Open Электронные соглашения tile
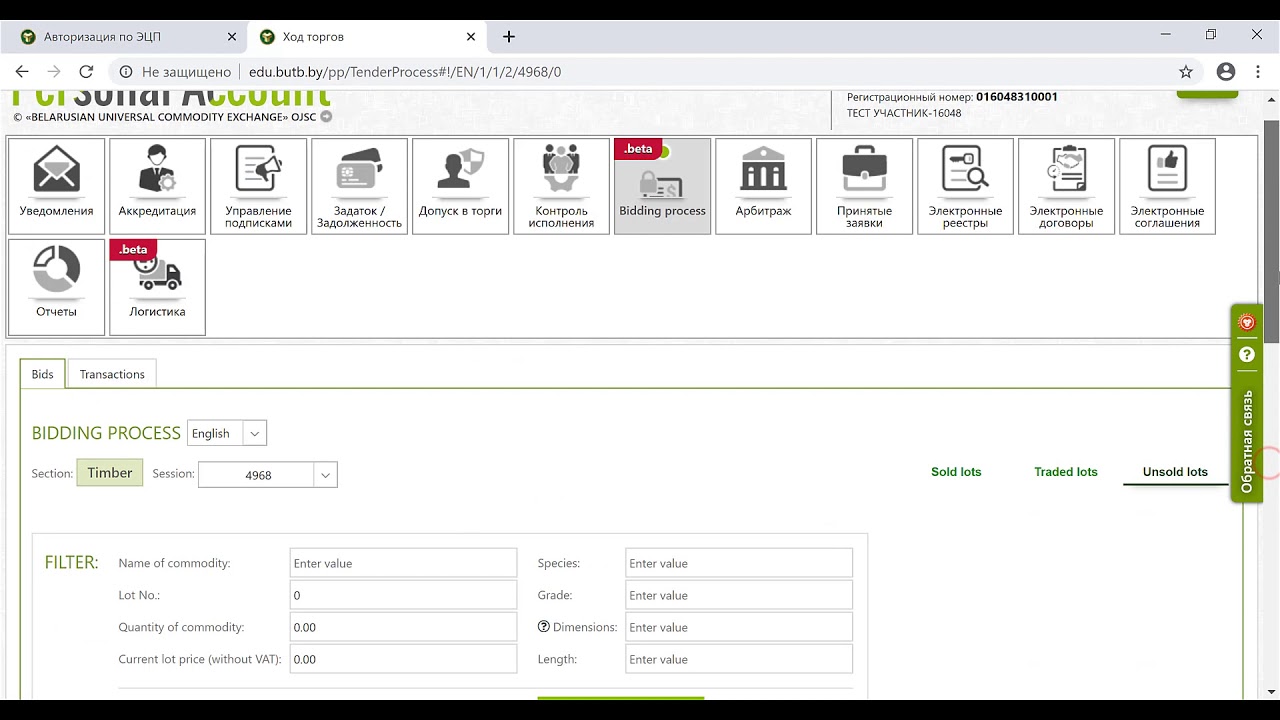1280x720 pixels. pos(1167,186)
